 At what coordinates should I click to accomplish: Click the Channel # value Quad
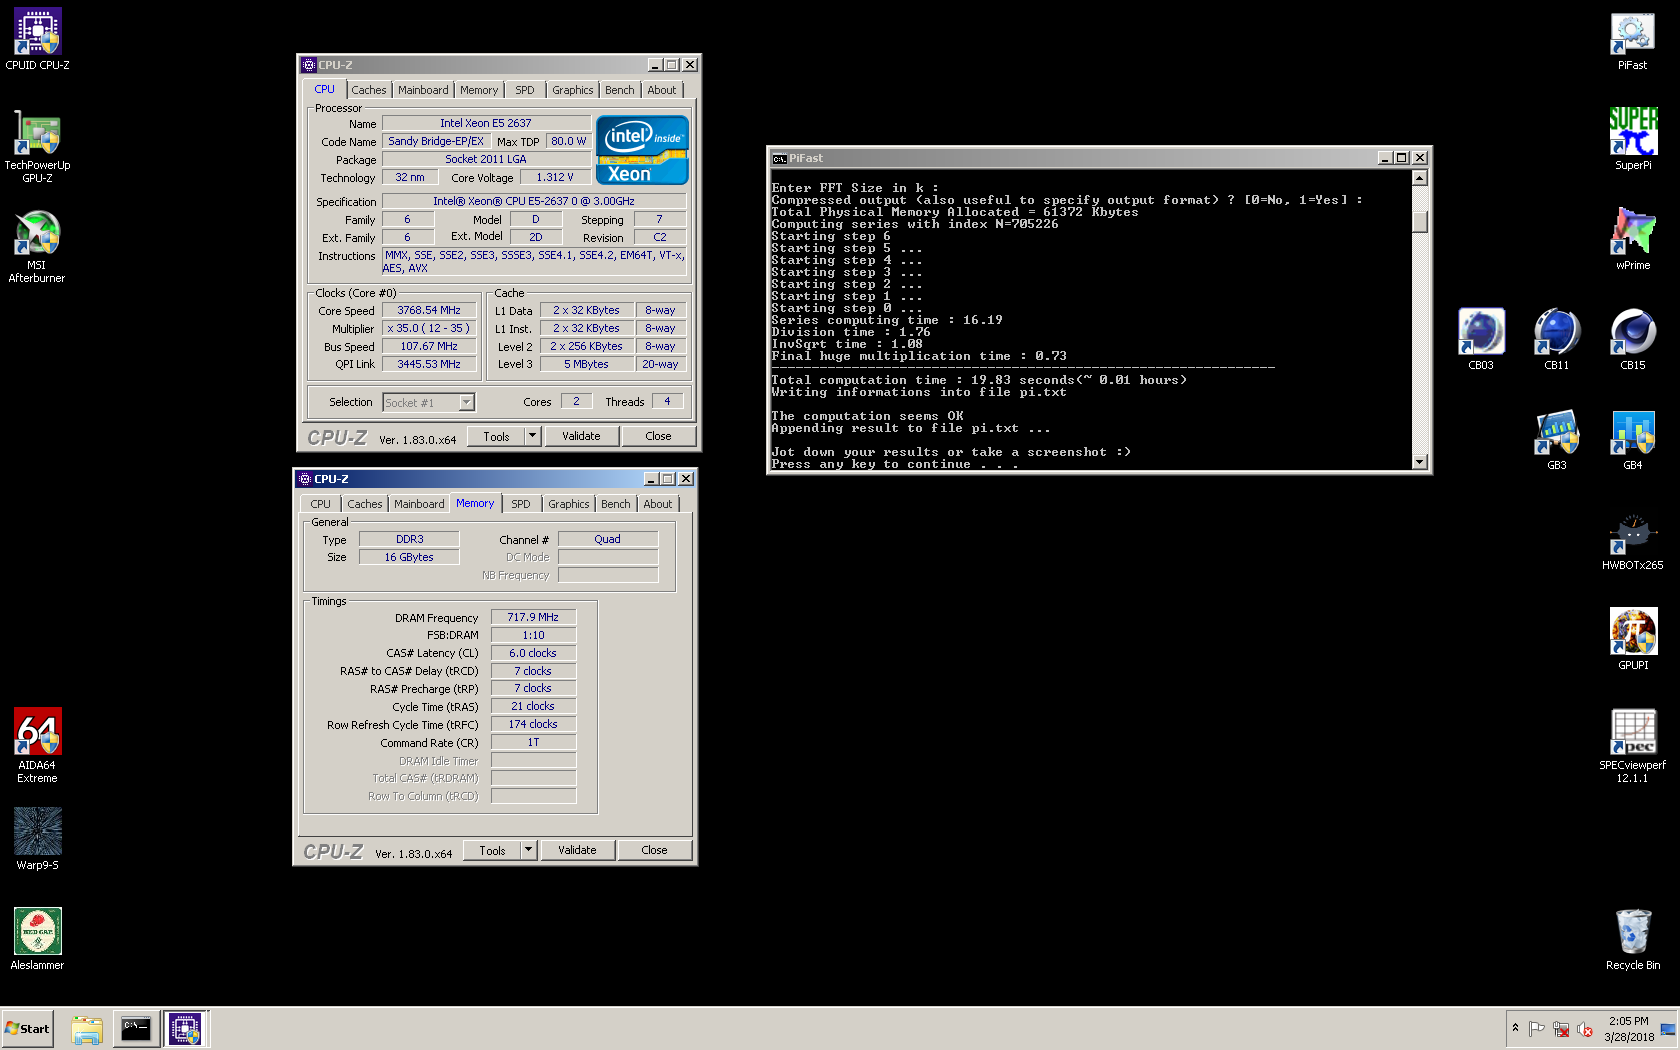tap(607, 540)
